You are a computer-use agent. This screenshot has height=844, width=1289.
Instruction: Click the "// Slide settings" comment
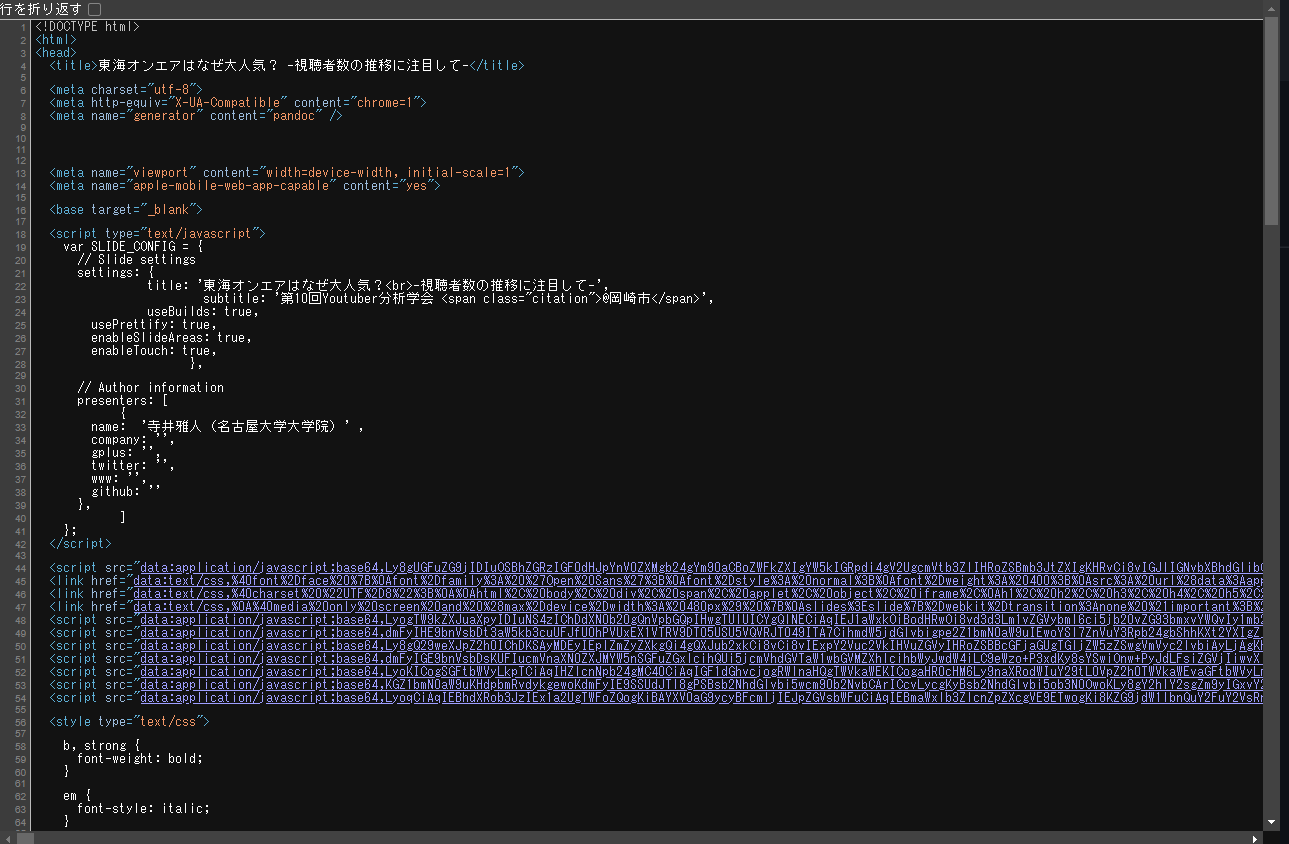coord(136,260)
